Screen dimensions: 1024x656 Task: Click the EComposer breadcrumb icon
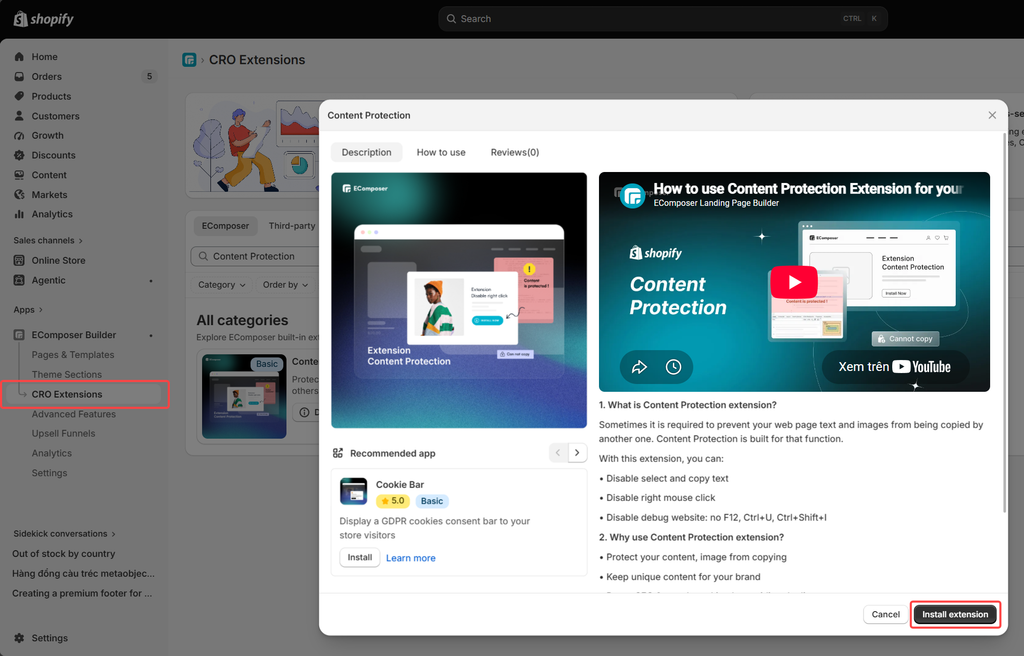[x=189, y=60]
